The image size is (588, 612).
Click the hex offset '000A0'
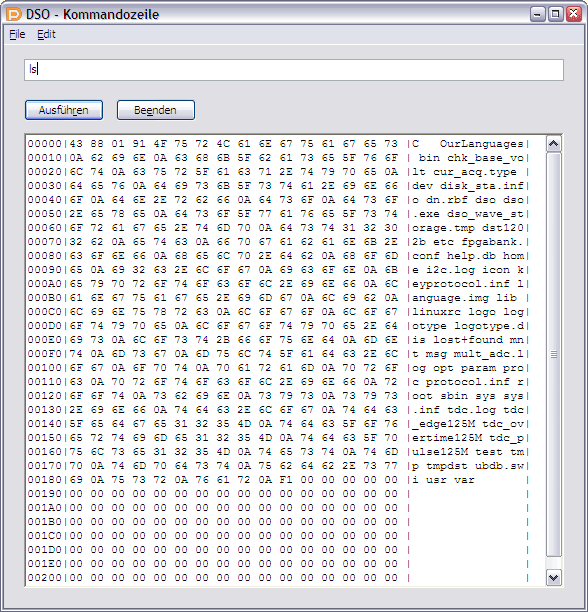(x=44, y=284)
